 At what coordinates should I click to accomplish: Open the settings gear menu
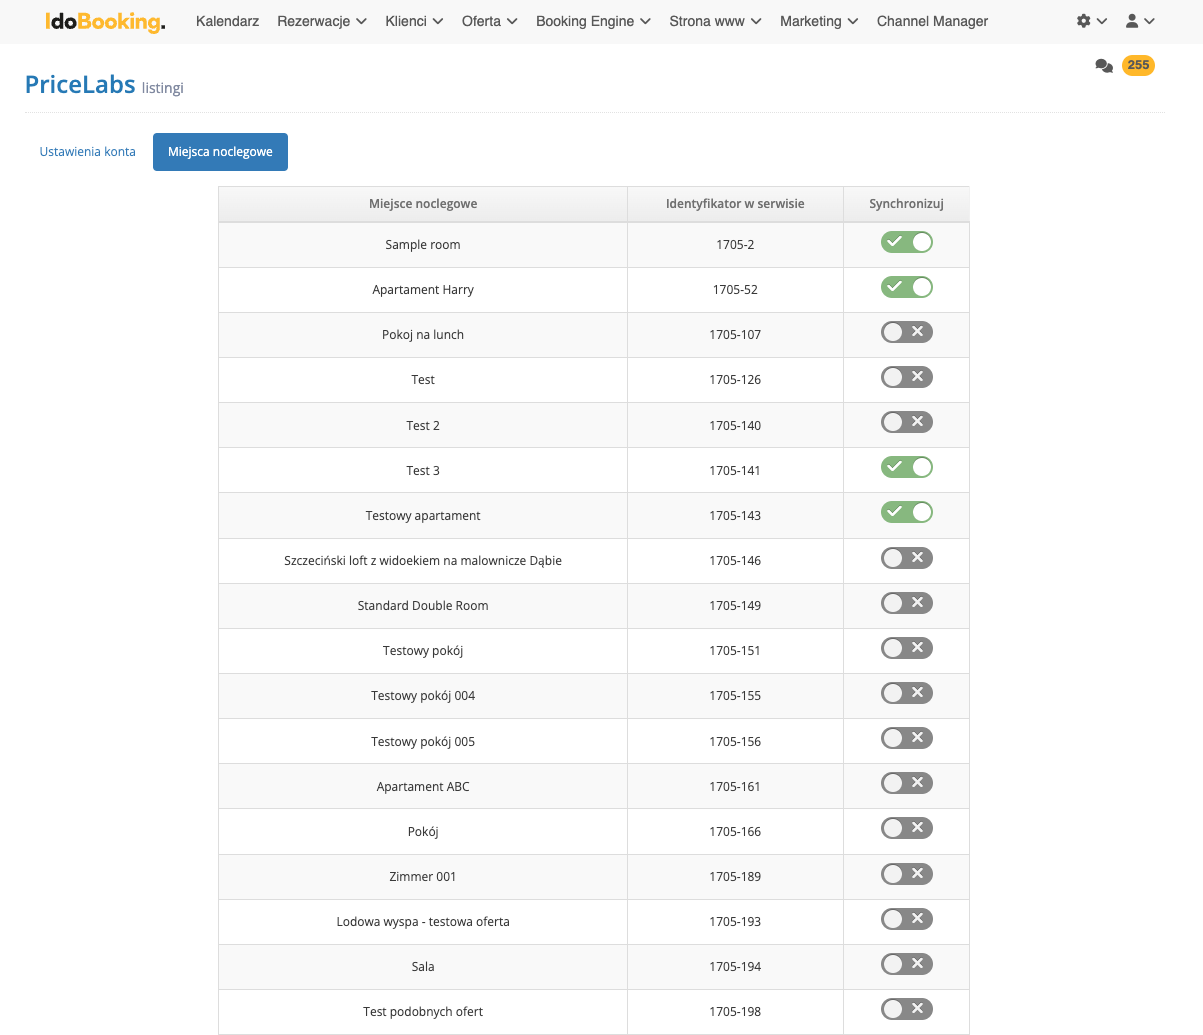pos(1091,21)
